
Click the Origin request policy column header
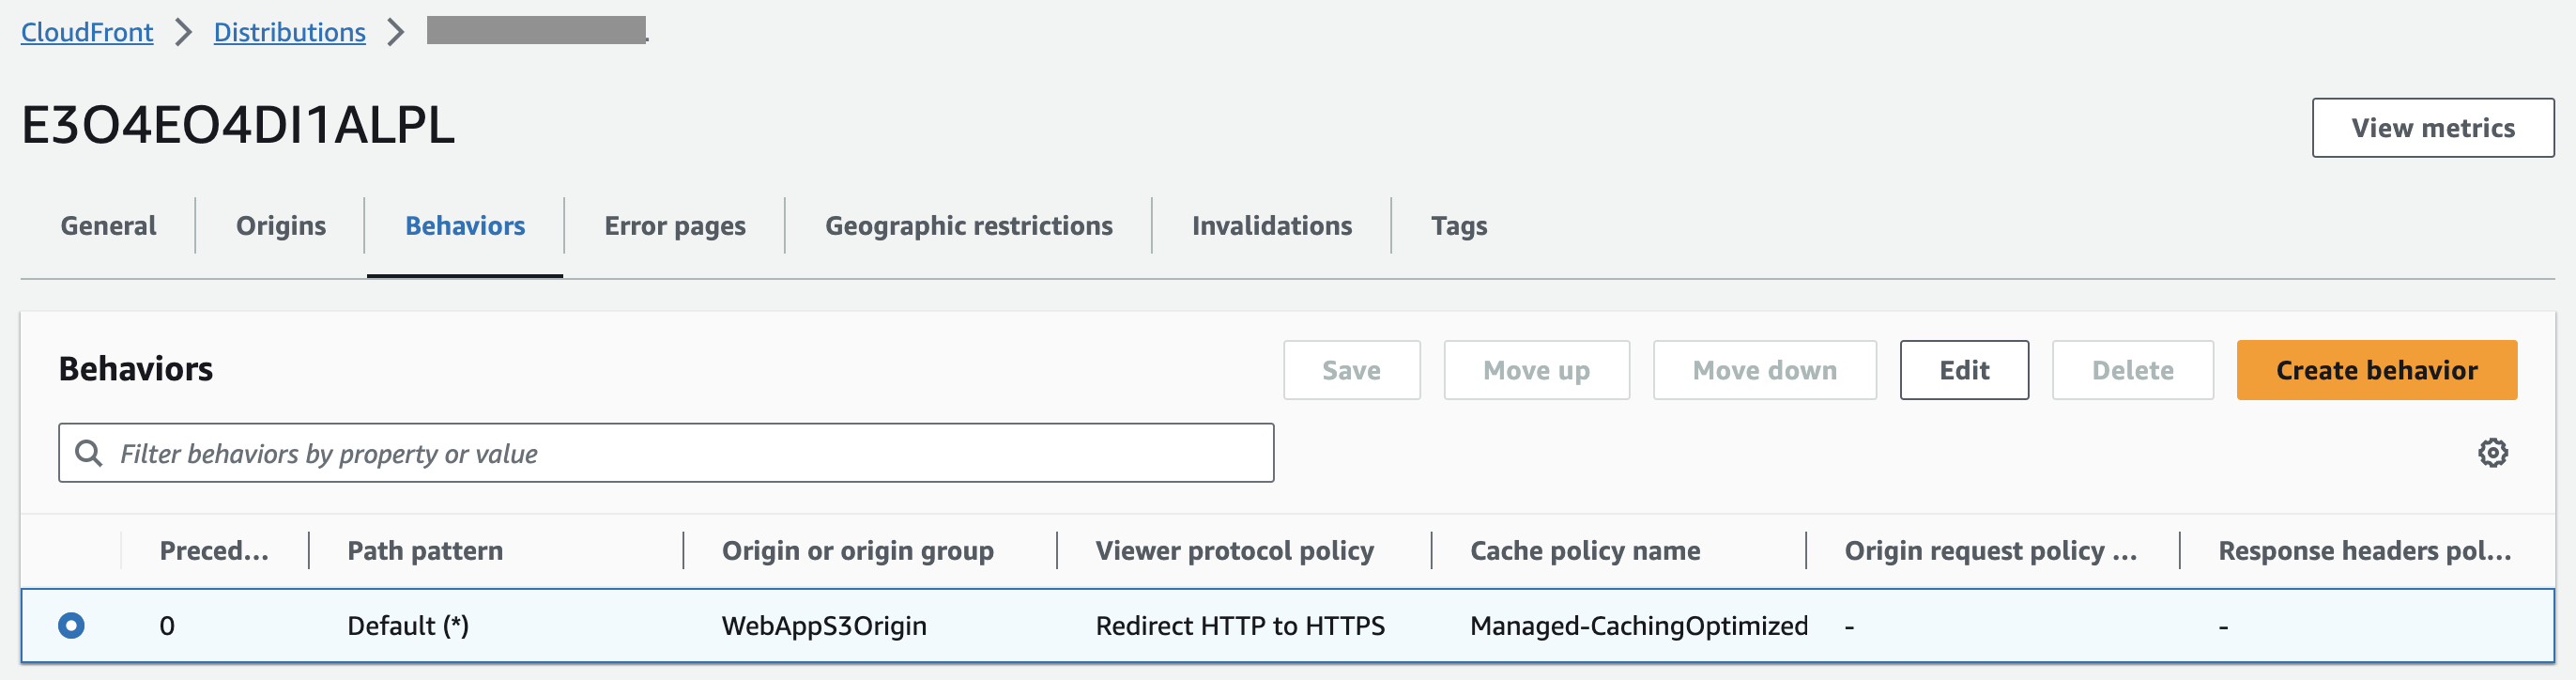click(x=1990, y=551)
